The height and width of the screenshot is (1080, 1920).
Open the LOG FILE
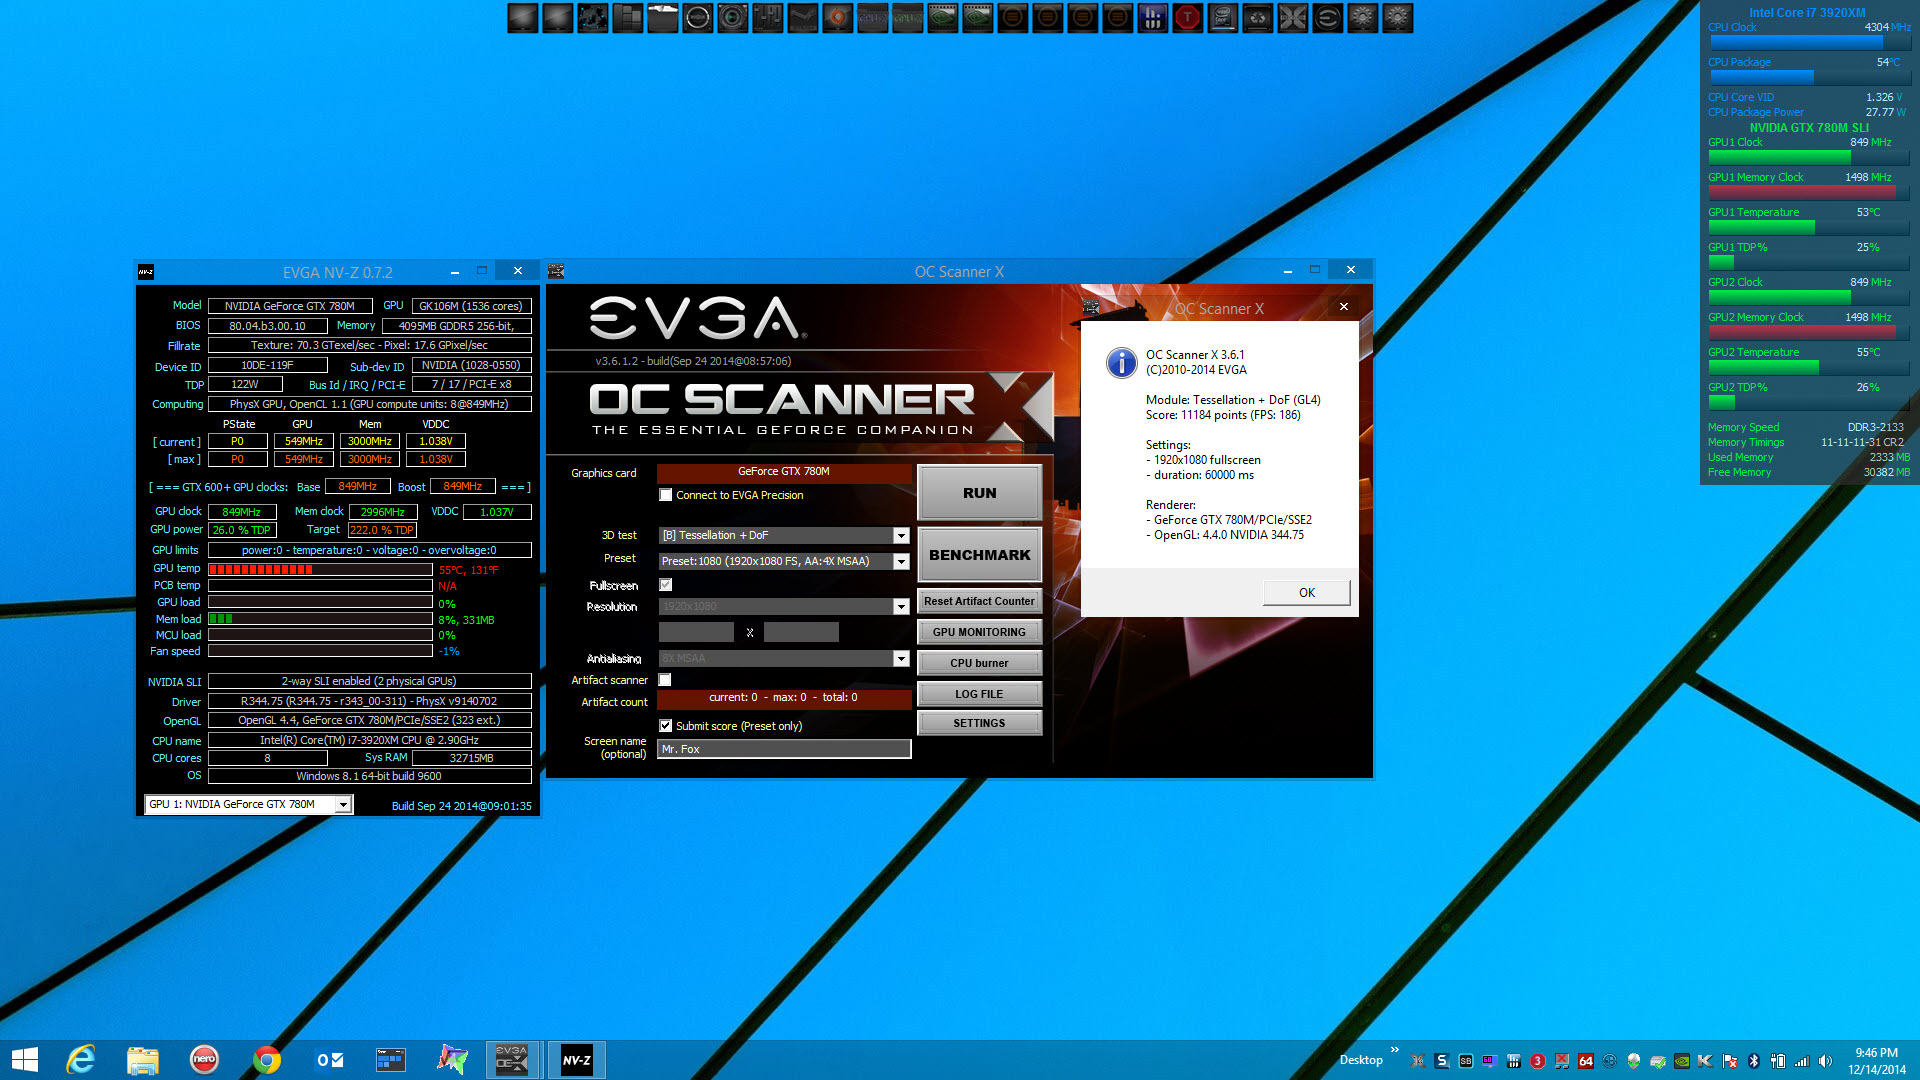coord(979,694)
